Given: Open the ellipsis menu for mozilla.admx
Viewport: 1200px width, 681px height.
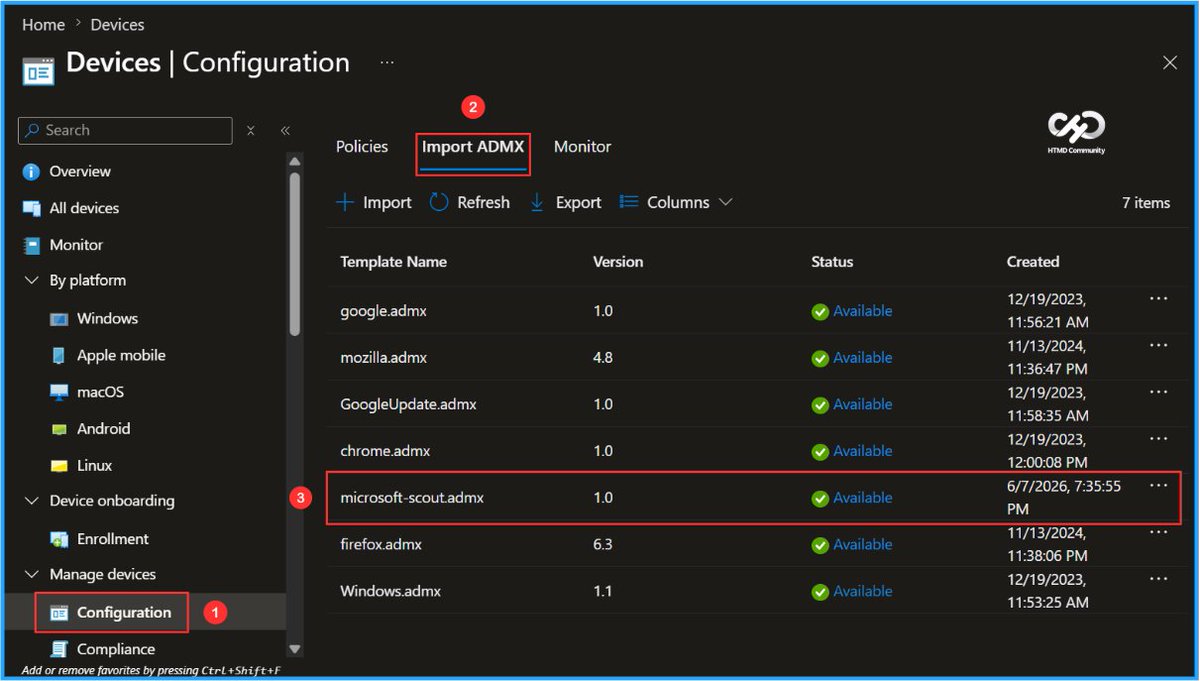Looking at the screenshot, I should (x=1159, y=345).
